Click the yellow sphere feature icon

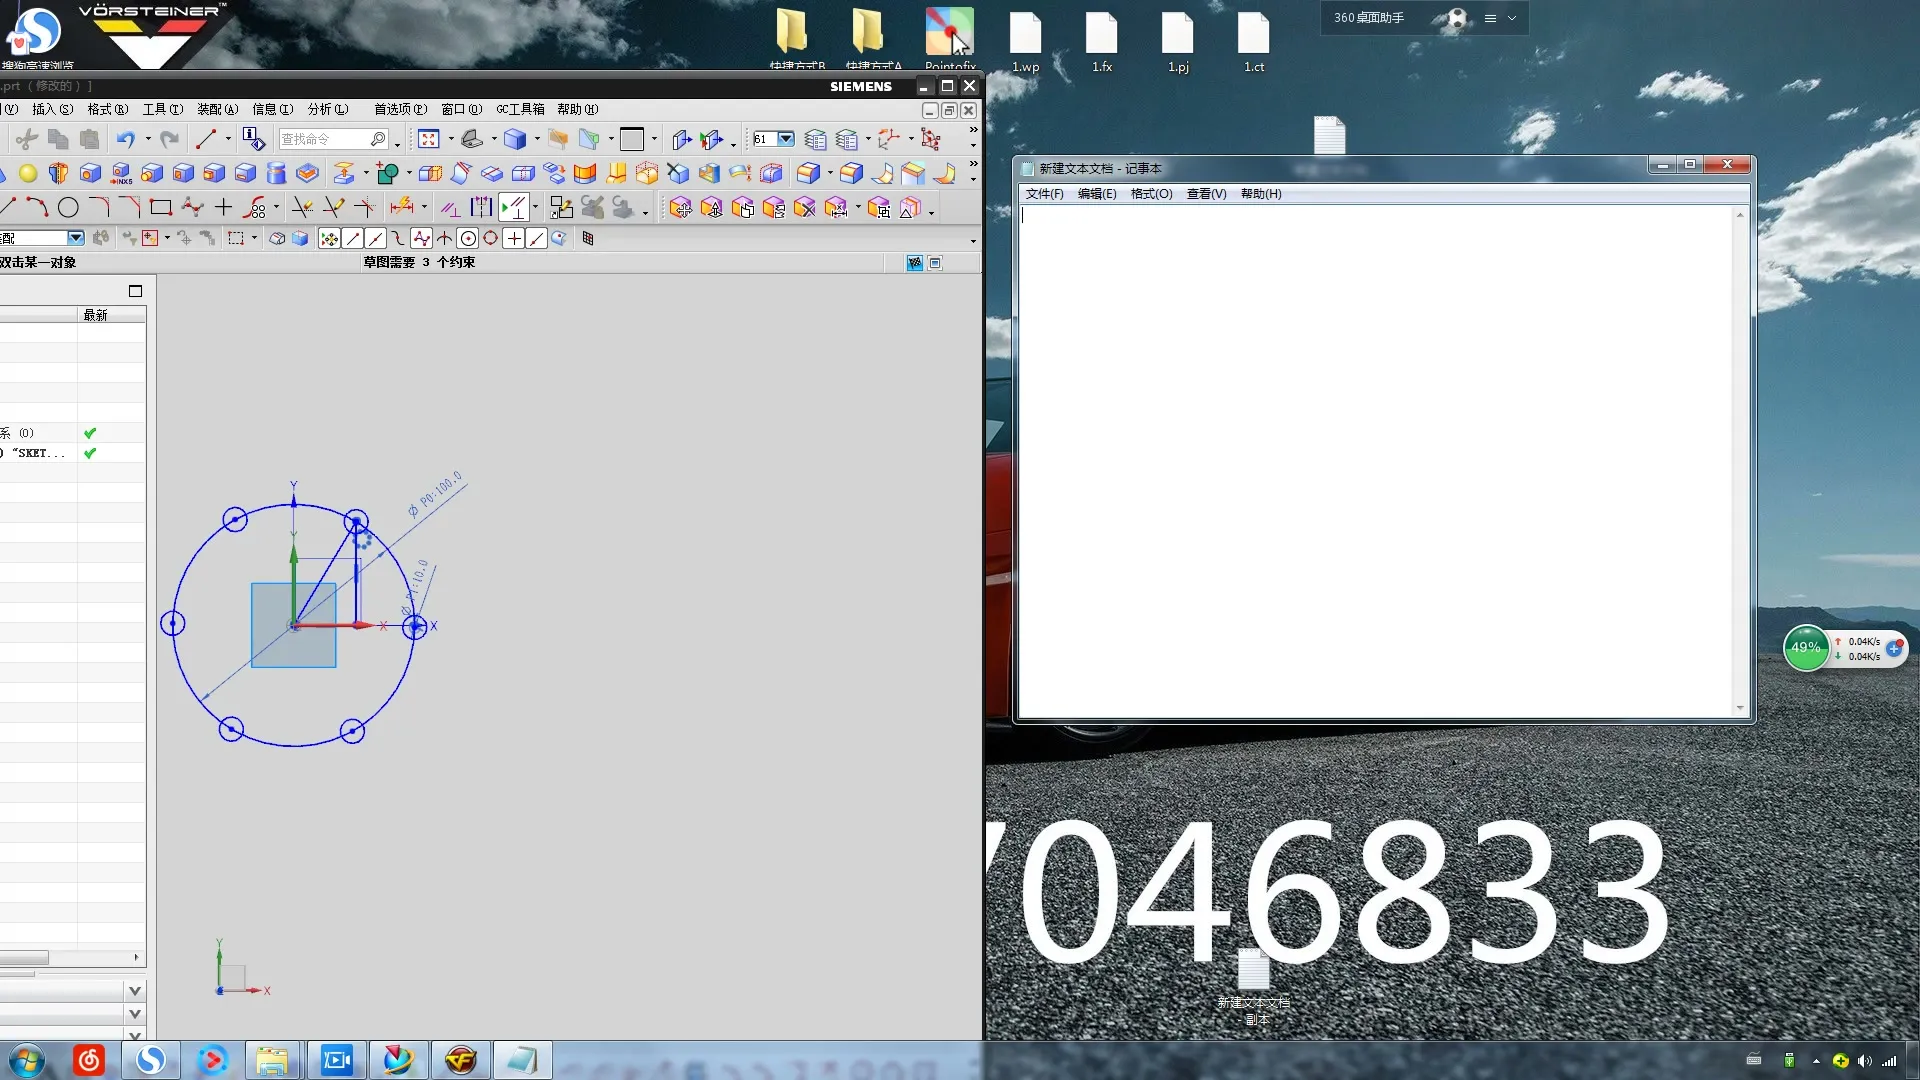pos(28,174)
